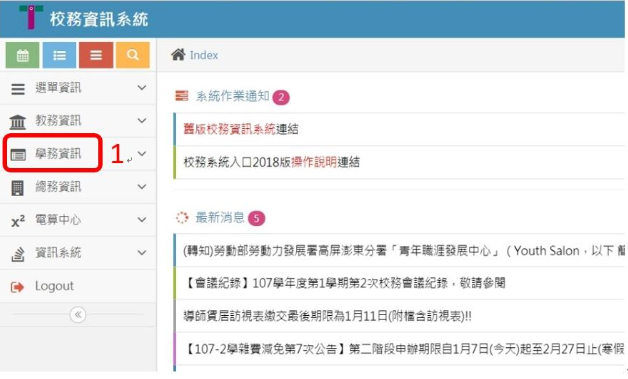
Task: Click the 校務資訊系統 title in the header
Action: (99, 19)
